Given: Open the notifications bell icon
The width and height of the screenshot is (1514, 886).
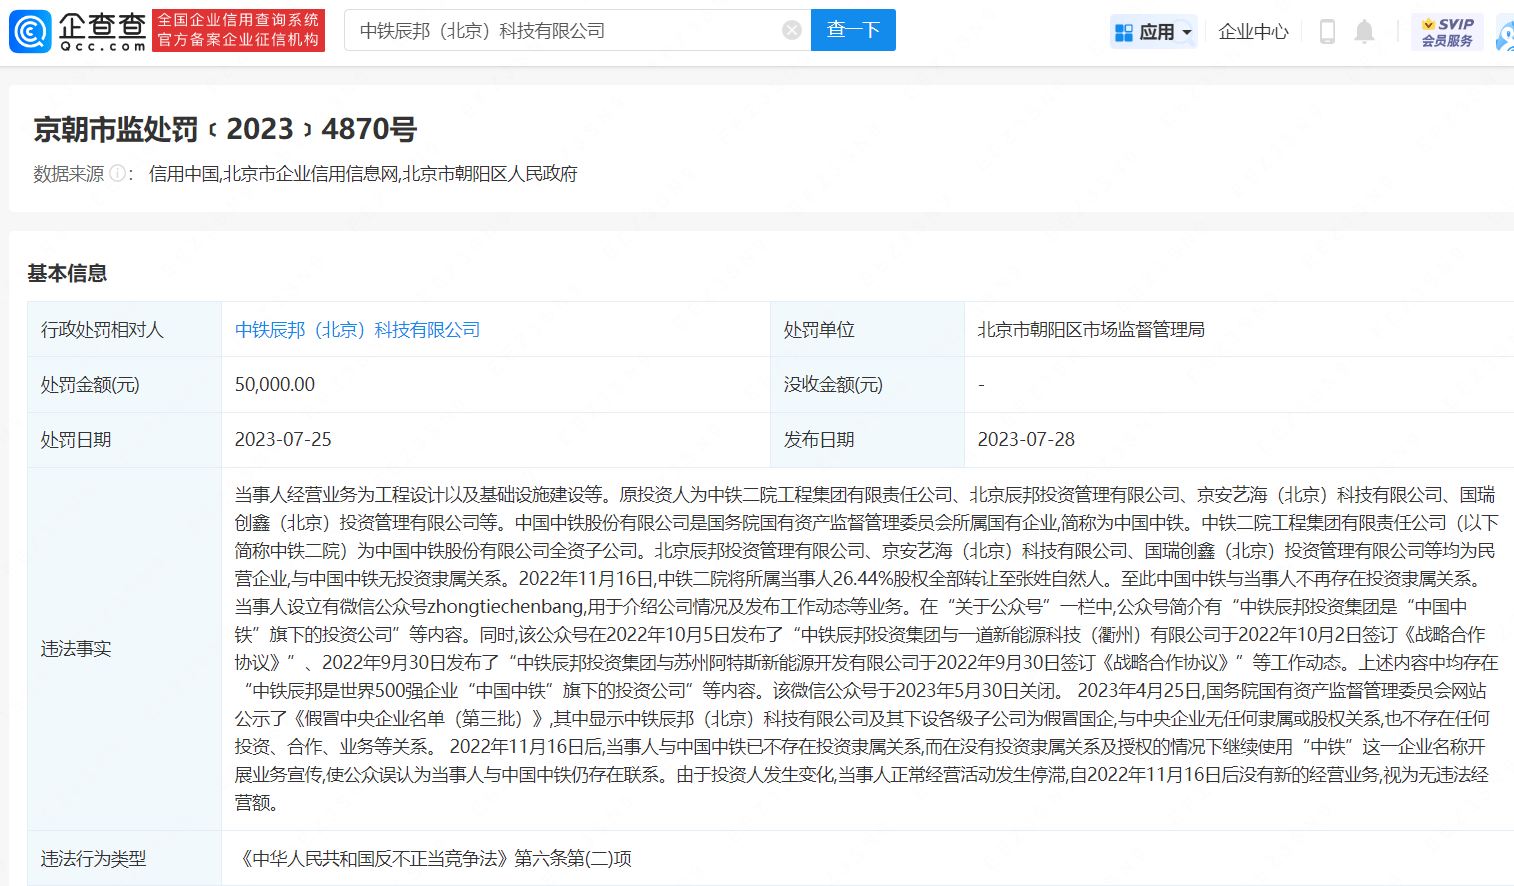Looking at the screenshot, I should coord(1364,31).
